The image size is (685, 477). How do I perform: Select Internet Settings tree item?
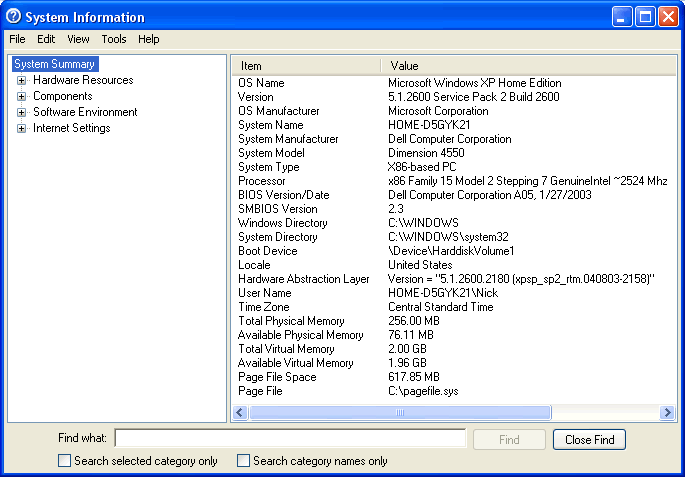(x=72, y=128)
